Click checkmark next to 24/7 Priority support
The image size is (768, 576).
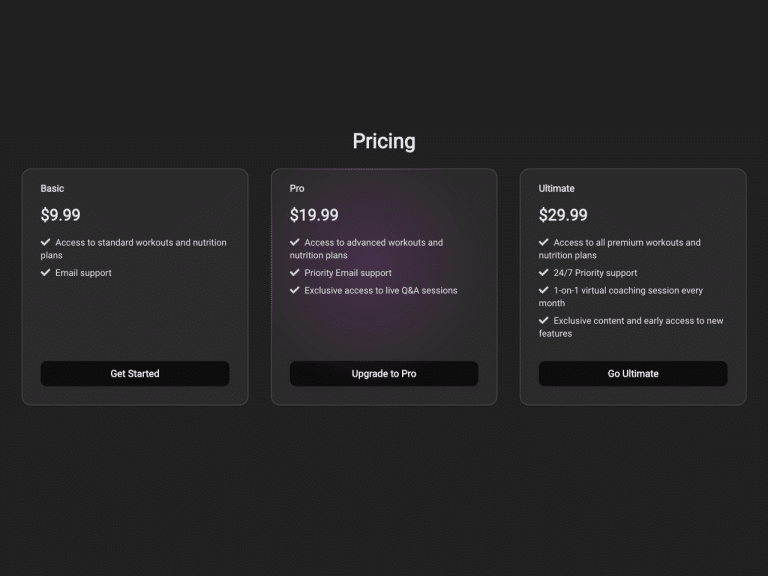coord(544,272)
